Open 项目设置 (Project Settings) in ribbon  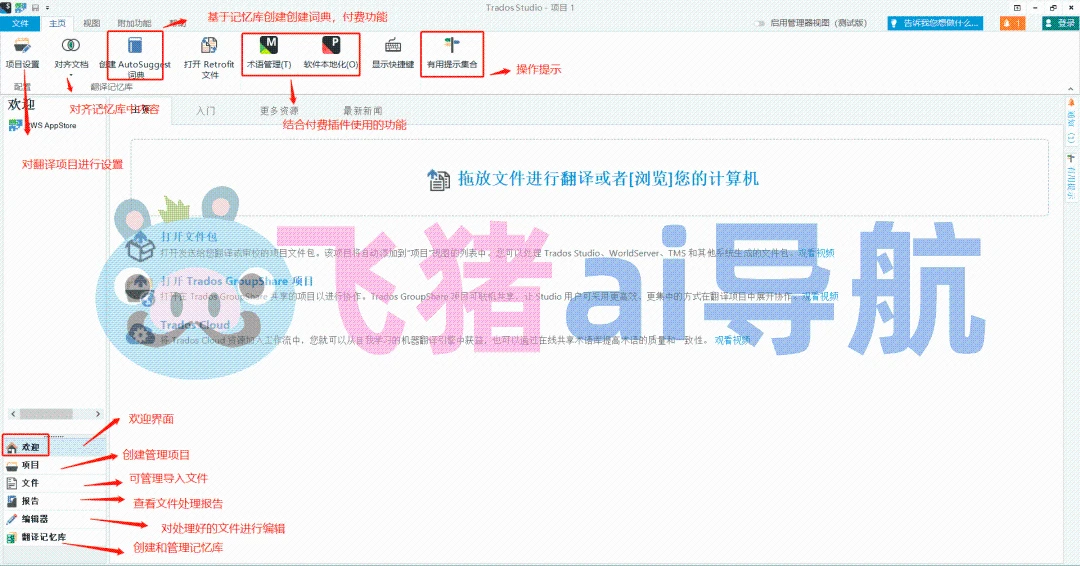pyautogui.click(x=22, y=53)
